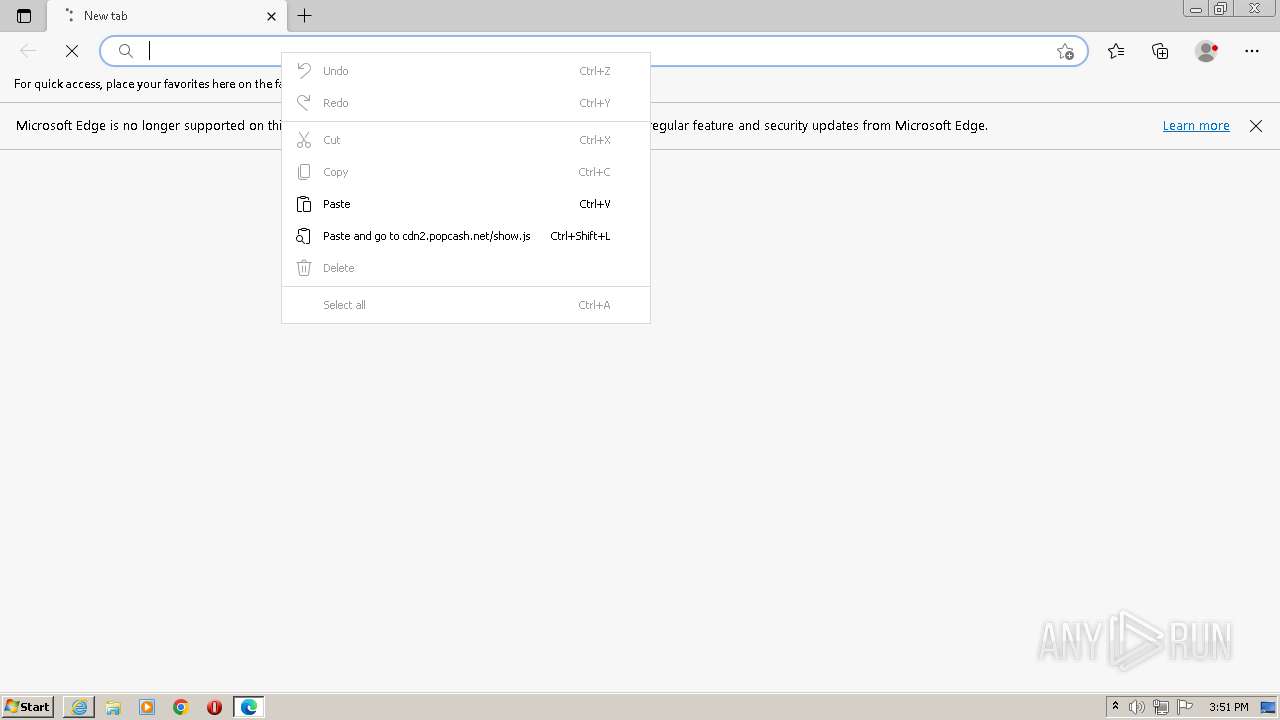Open the Collections icon
The width and height of the screenshot is (1280, 720).
tap(1160, 51)
